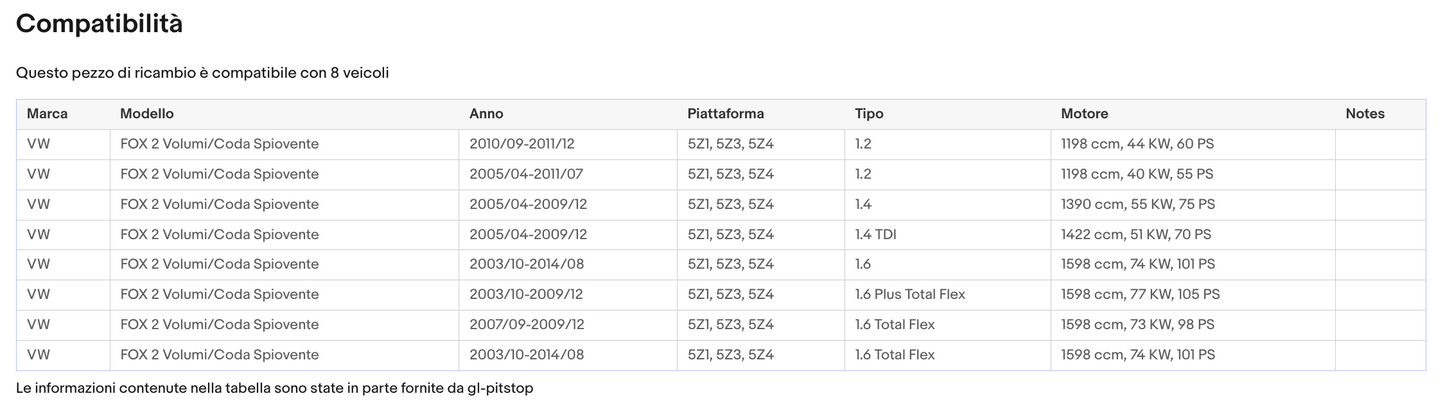Viewport: 1445px width, 414px height.
Task: Select the Anno column header
Action: 486,114
